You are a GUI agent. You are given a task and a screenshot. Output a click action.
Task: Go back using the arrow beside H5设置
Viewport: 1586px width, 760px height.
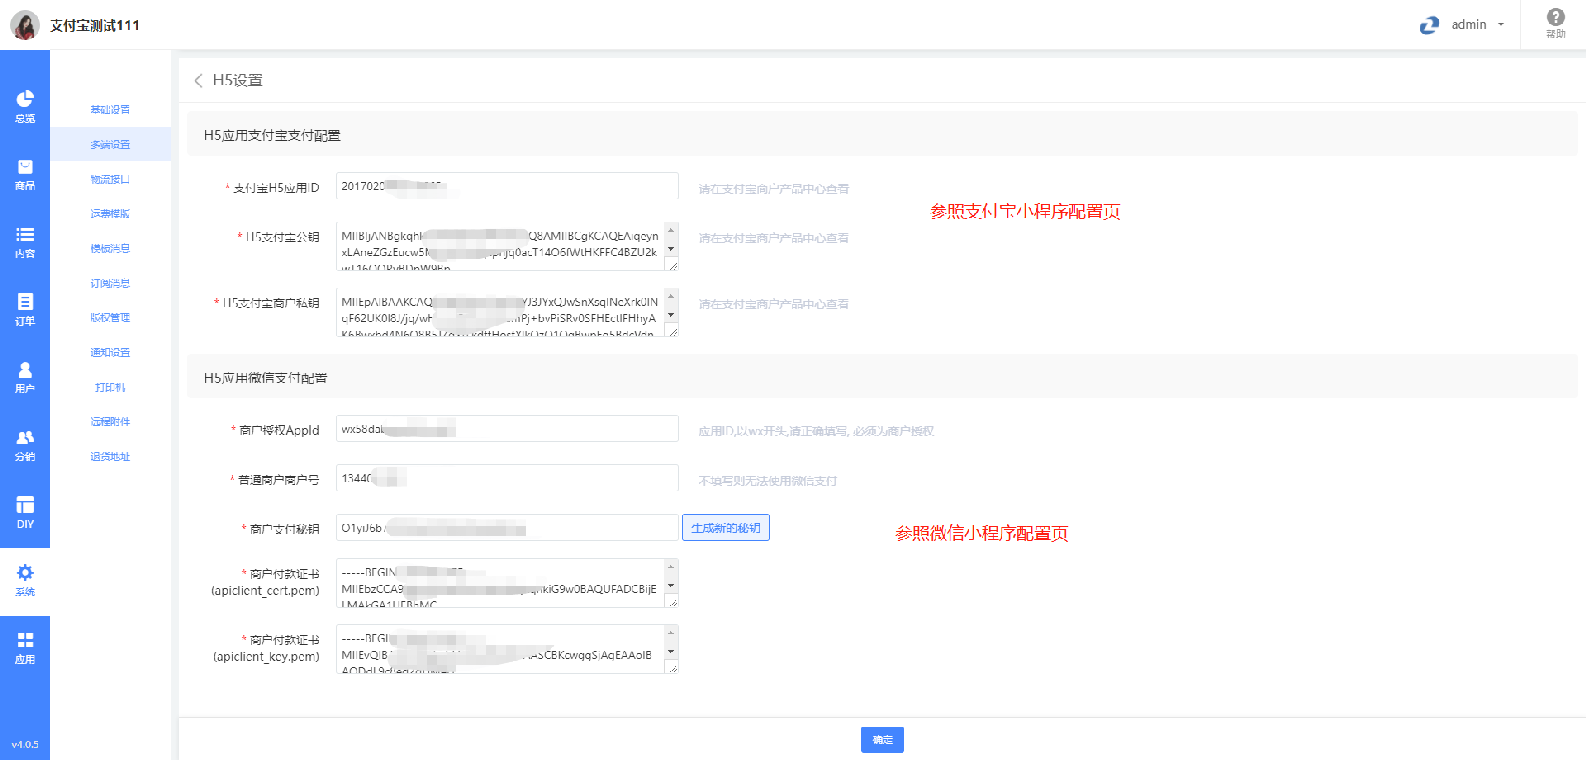click(x=198, y=80)
